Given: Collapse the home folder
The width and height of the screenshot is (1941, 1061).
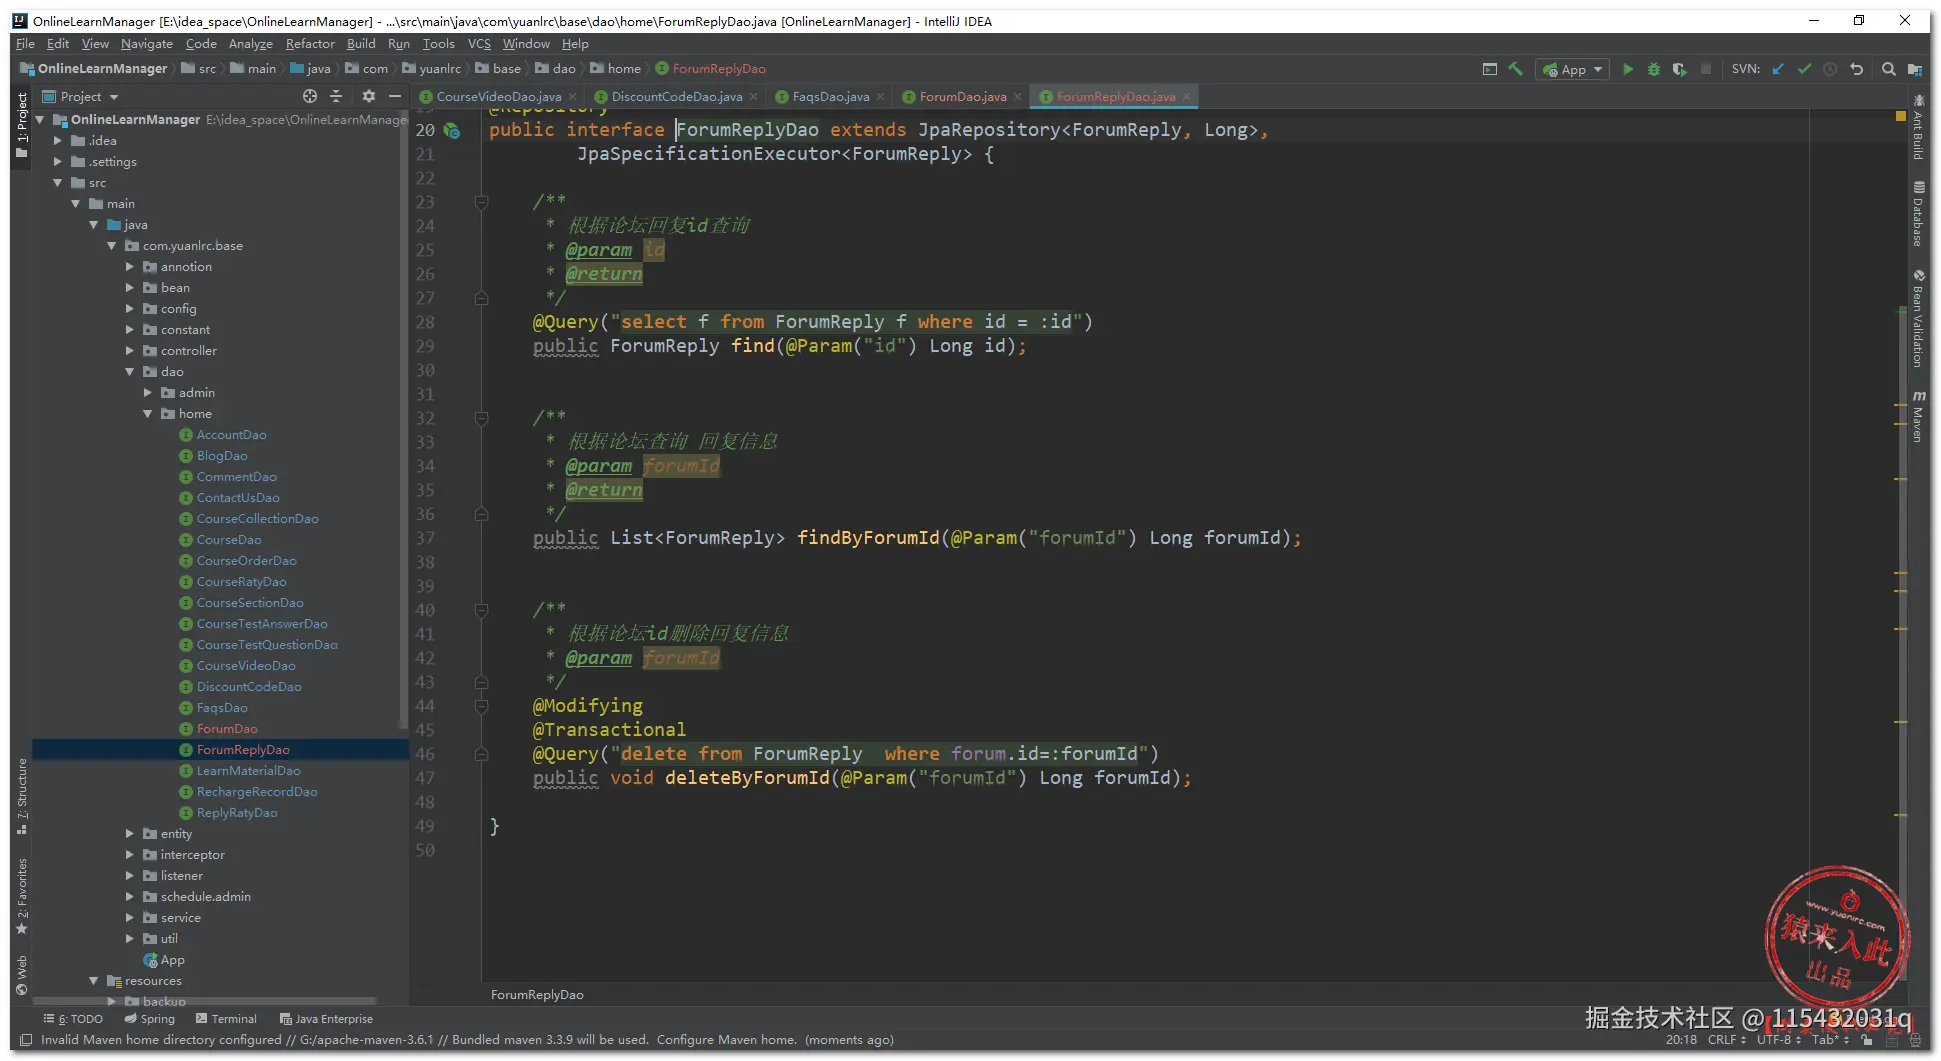Looking at the screenshot, I should pos(148,414).
